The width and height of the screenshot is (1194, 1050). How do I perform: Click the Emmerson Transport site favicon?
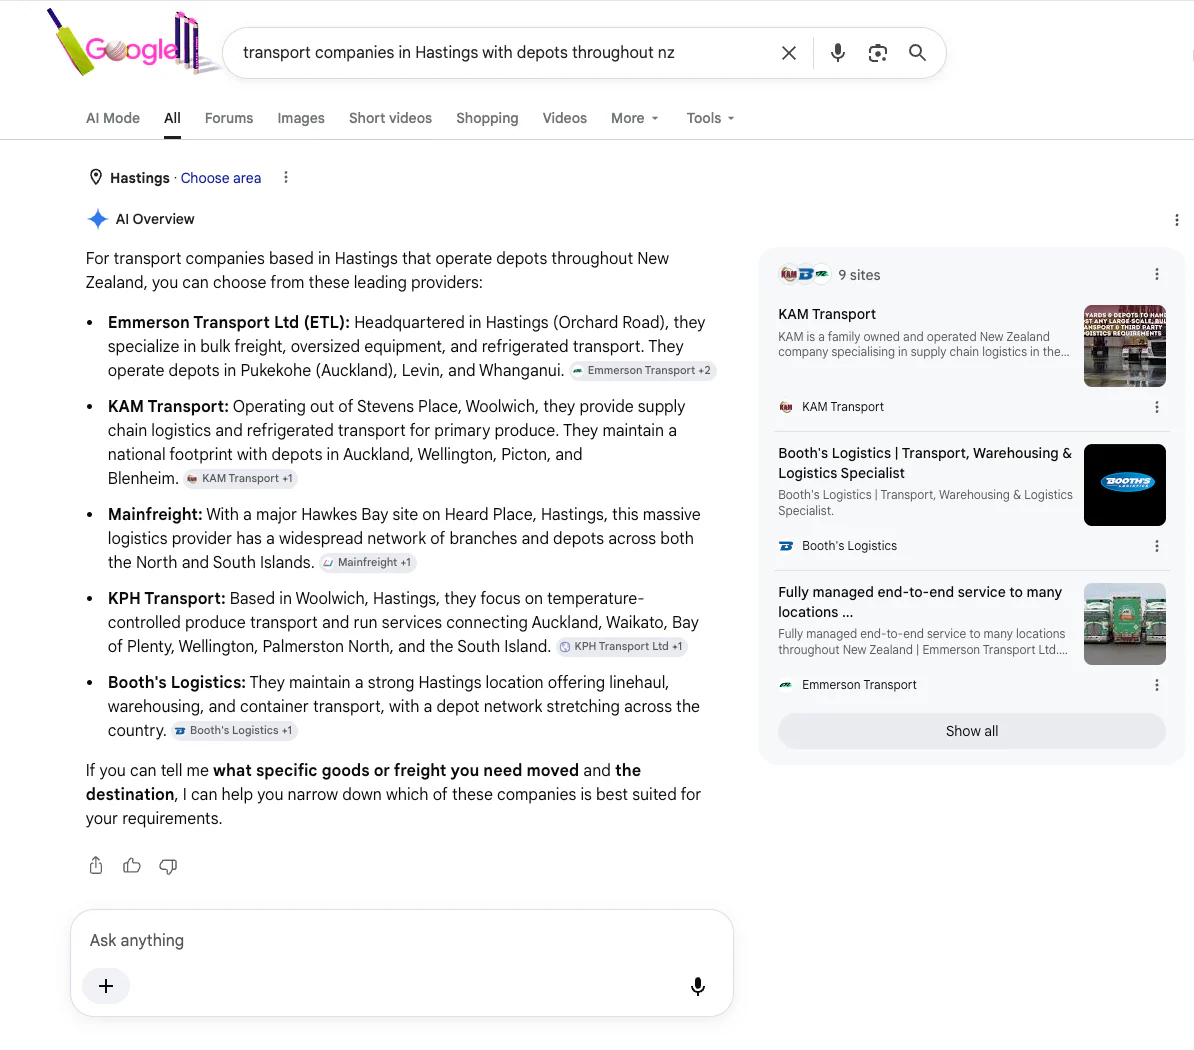tap(786, 685)
